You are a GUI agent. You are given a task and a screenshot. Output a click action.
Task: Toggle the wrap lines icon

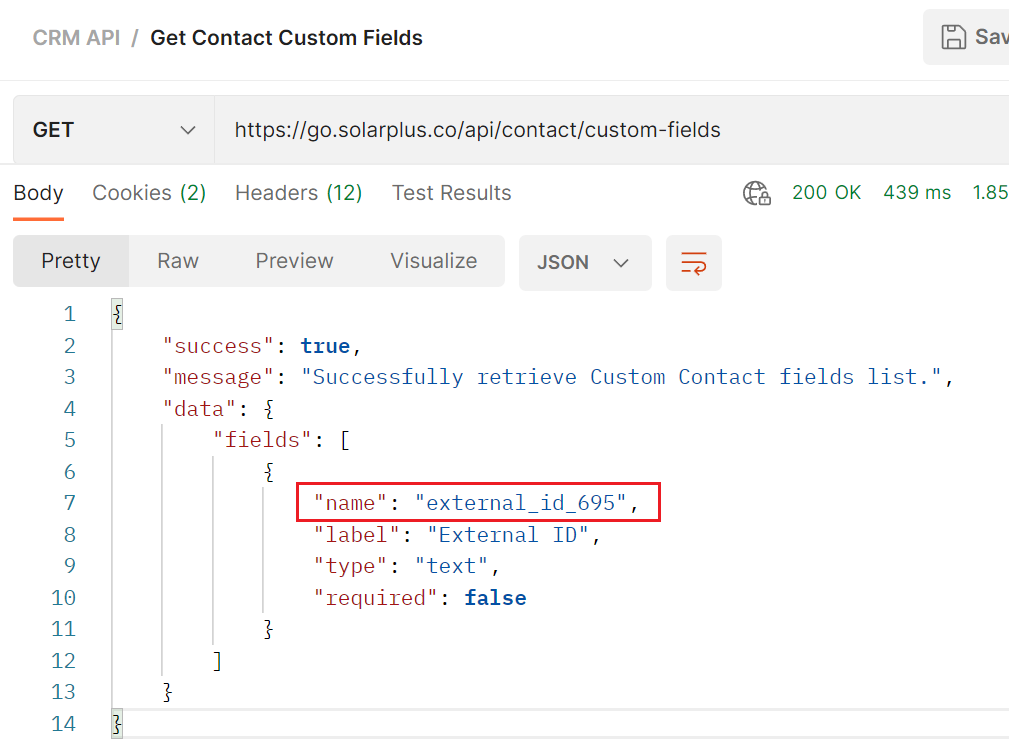point(693,263)
